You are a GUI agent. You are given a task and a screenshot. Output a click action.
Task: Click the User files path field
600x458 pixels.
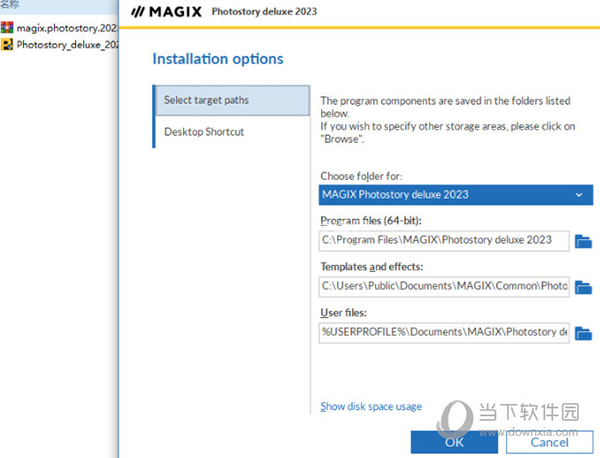(x=444, y=332)
